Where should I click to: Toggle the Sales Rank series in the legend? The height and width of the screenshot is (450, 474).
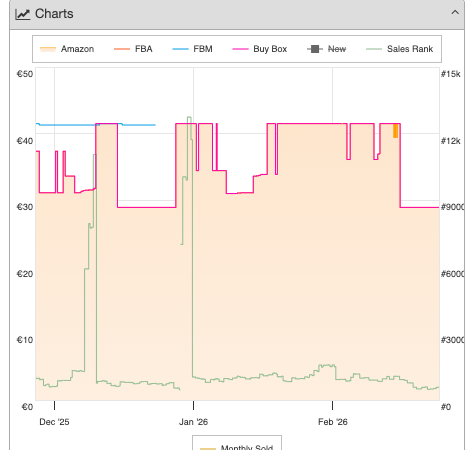399,49
